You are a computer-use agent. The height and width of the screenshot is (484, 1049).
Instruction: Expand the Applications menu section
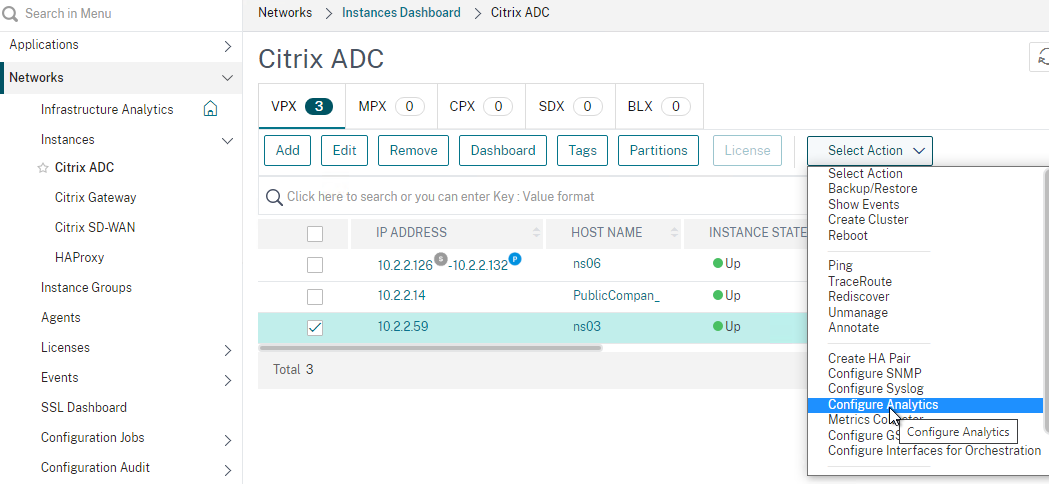(227, 46)
